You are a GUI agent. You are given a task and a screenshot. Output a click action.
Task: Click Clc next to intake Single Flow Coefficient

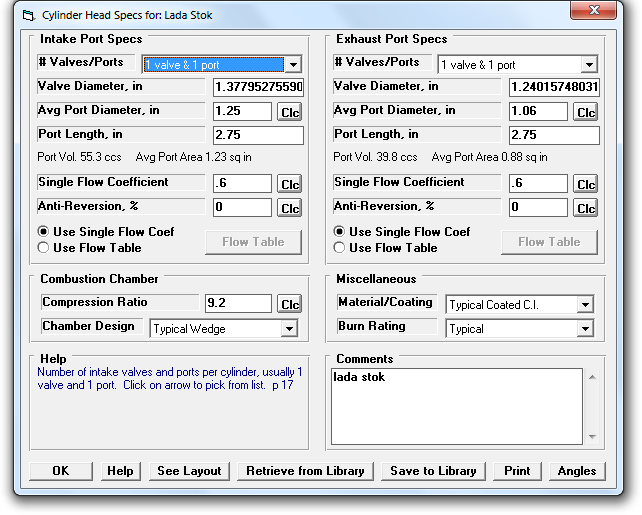click(x=289, y=184)
